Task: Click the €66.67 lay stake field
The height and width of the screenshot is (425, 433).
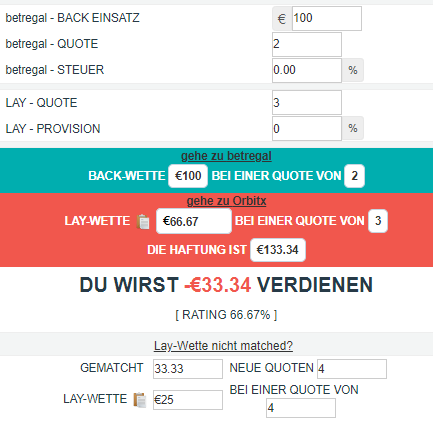Action: [x=194, y=221]
